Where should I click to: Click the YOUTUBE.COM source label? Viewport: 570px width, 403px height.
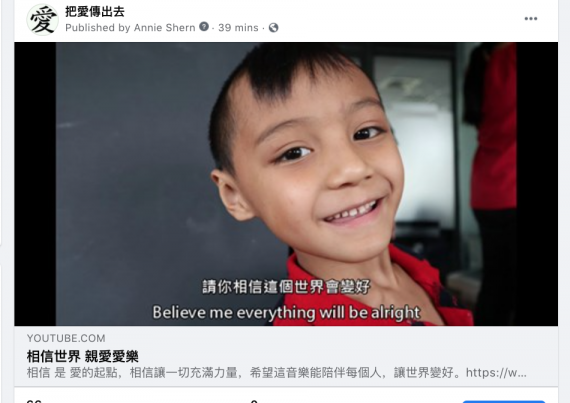tap(66, 338)
